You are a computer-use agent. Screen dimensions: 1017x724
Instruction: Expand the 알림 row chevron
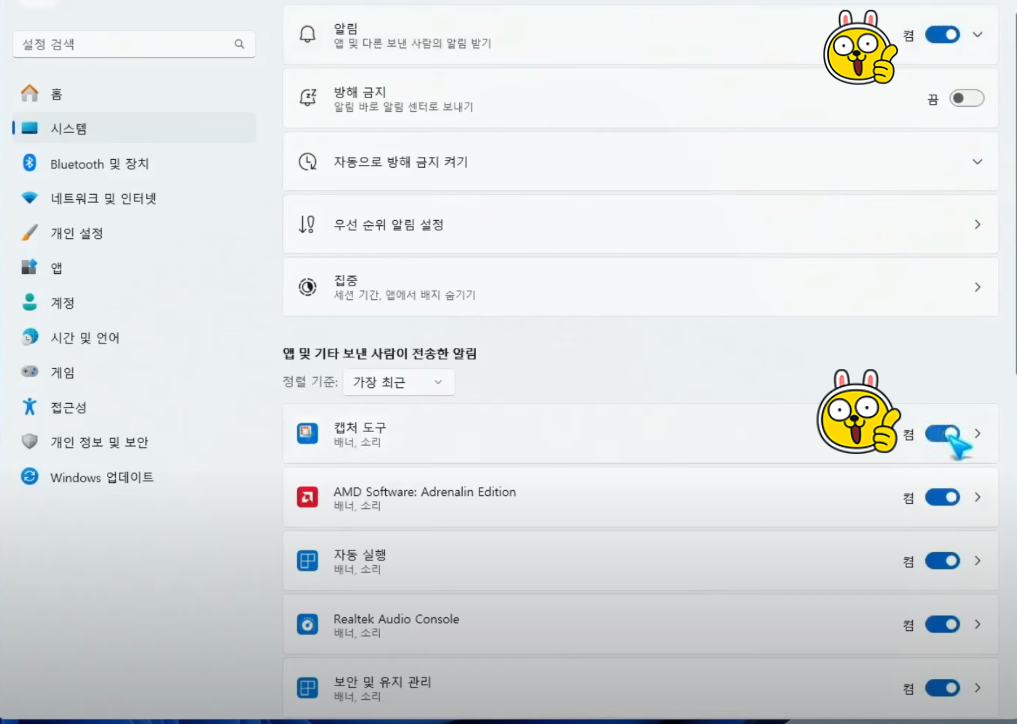pyautogui.click(x=977, y=34)
